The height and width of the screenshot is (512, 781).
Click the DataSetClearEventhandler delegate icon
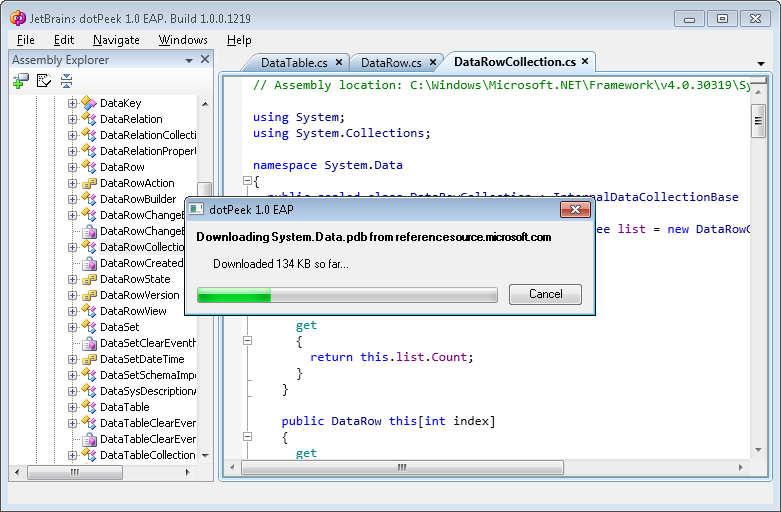[x=89, y=343]
